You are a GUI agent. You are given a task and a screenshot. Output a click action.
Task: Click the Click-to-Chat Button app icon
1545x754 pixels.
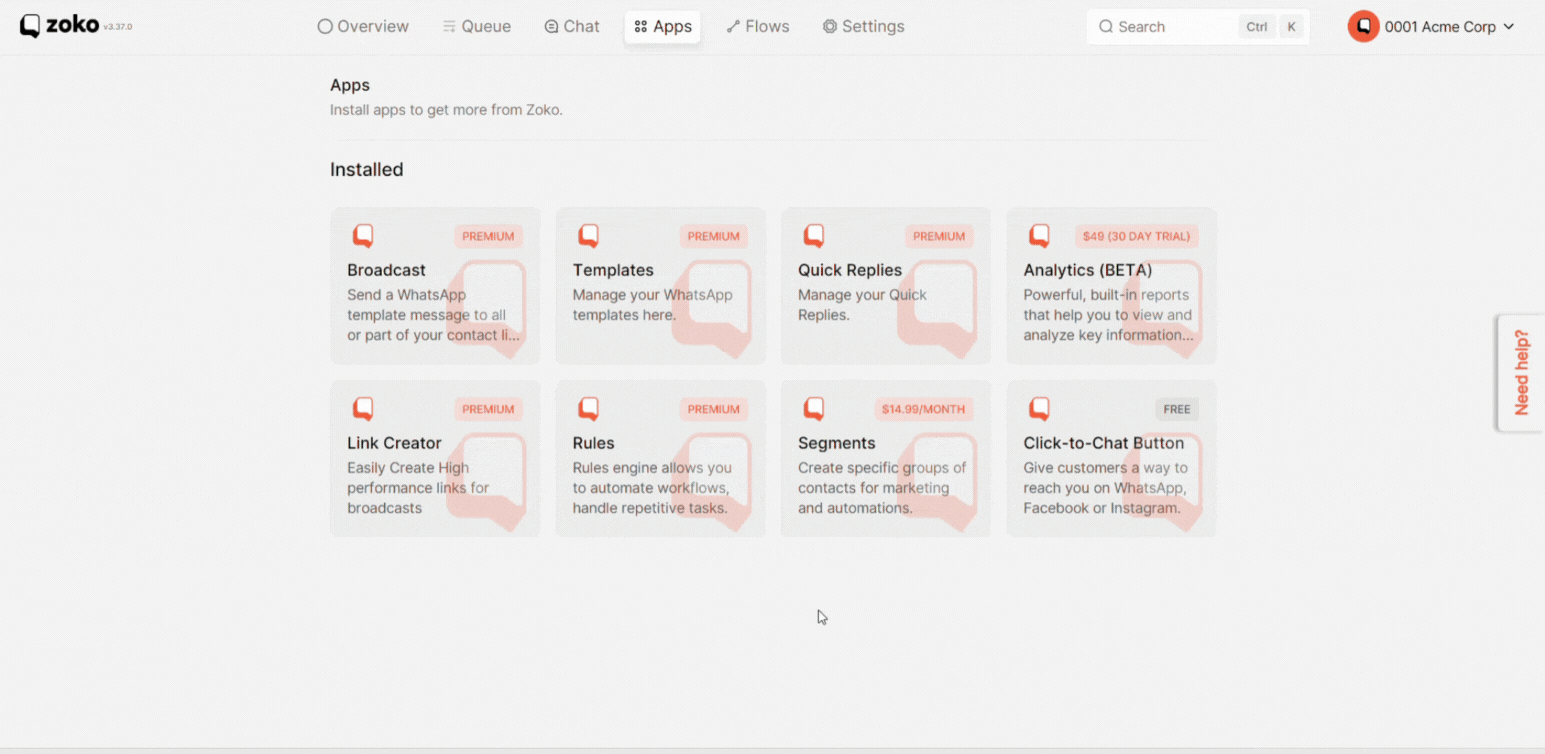click(x=1040, y=409)
